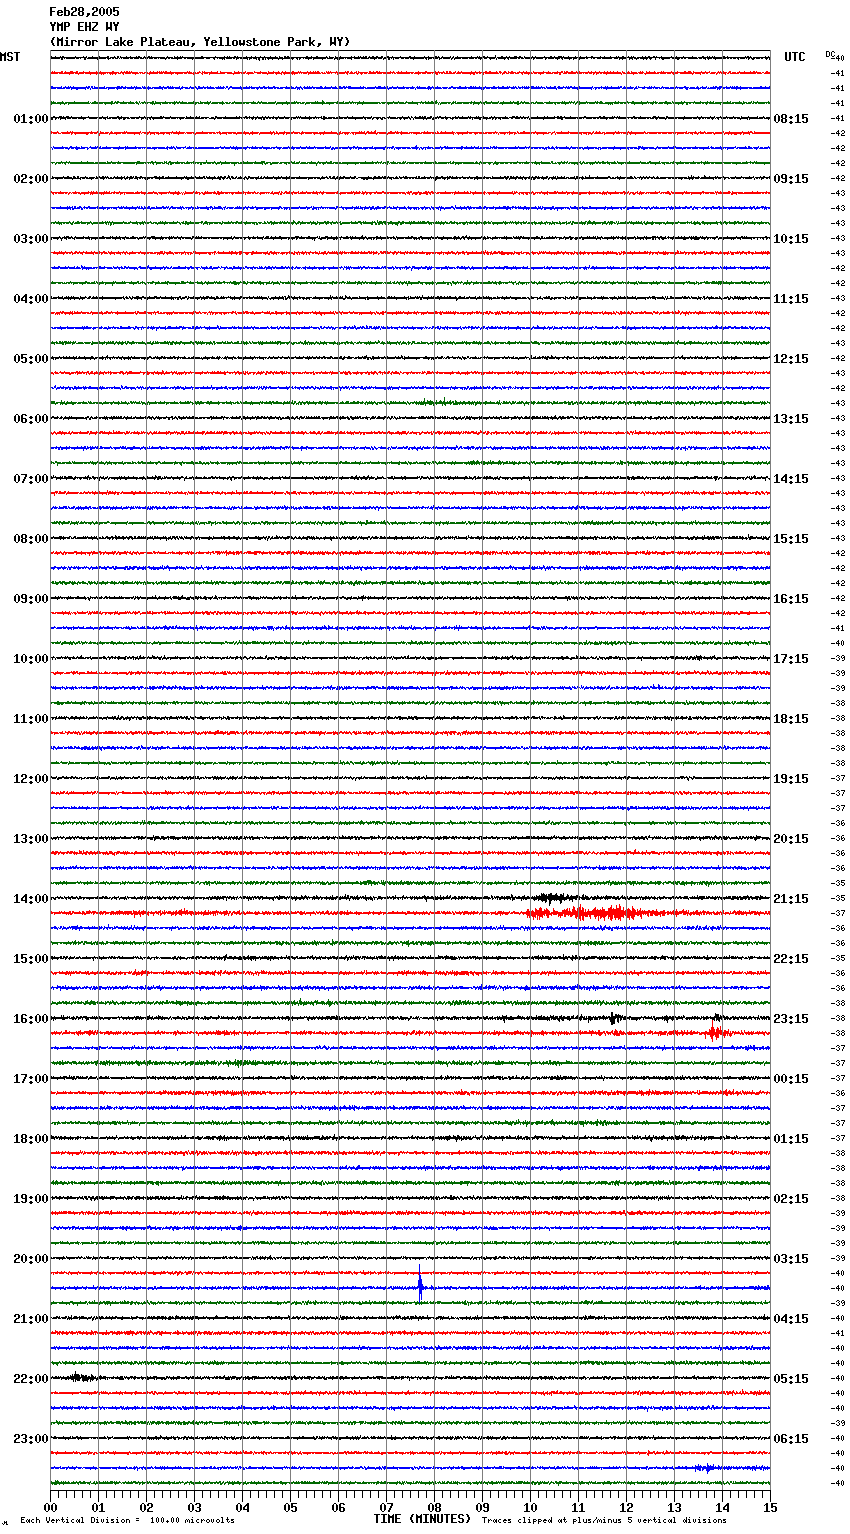Click the 12:15 UTC time label
850x1534 pixels.
(x=791, y=359)
